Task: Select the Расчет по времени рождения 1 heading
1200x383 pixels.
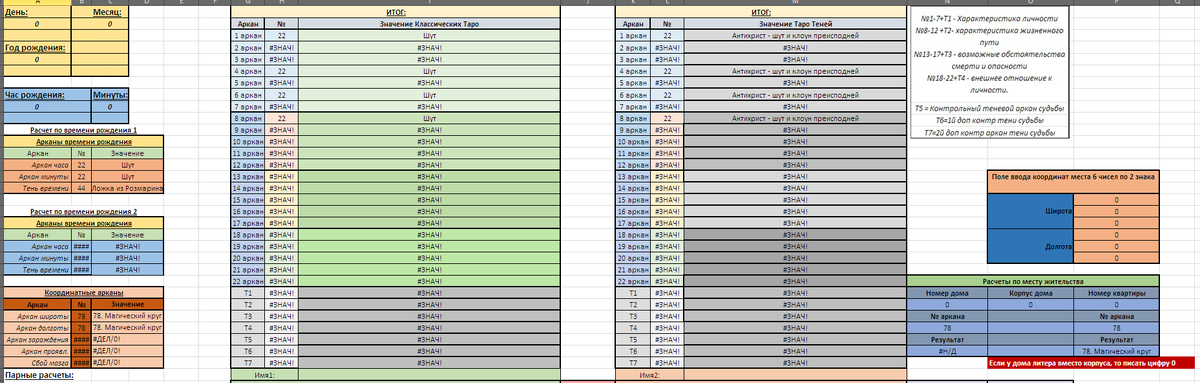Action: click(83, 130)
